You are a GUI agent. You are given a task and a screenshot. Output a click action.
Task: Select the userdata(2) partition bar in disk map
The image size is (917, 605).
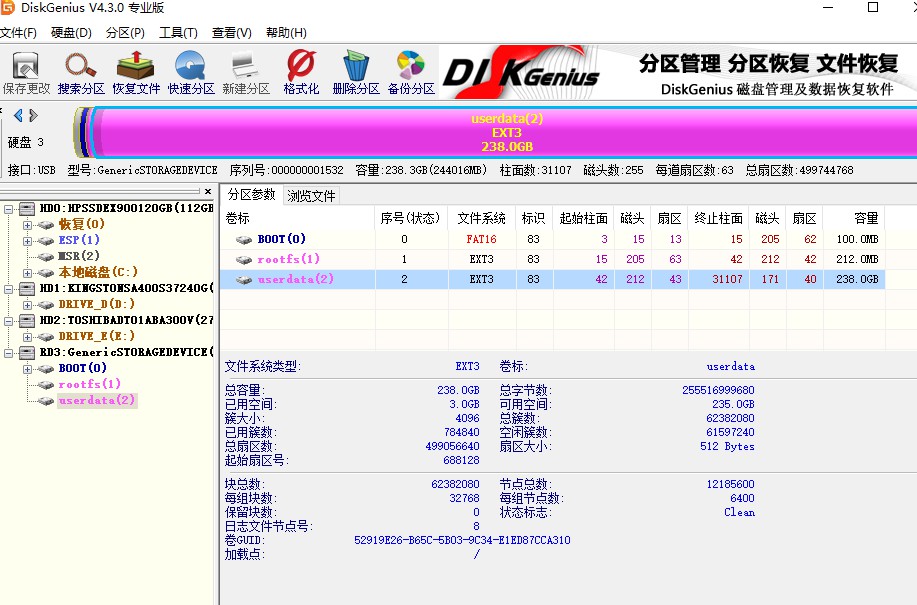(x=506, y=133)
